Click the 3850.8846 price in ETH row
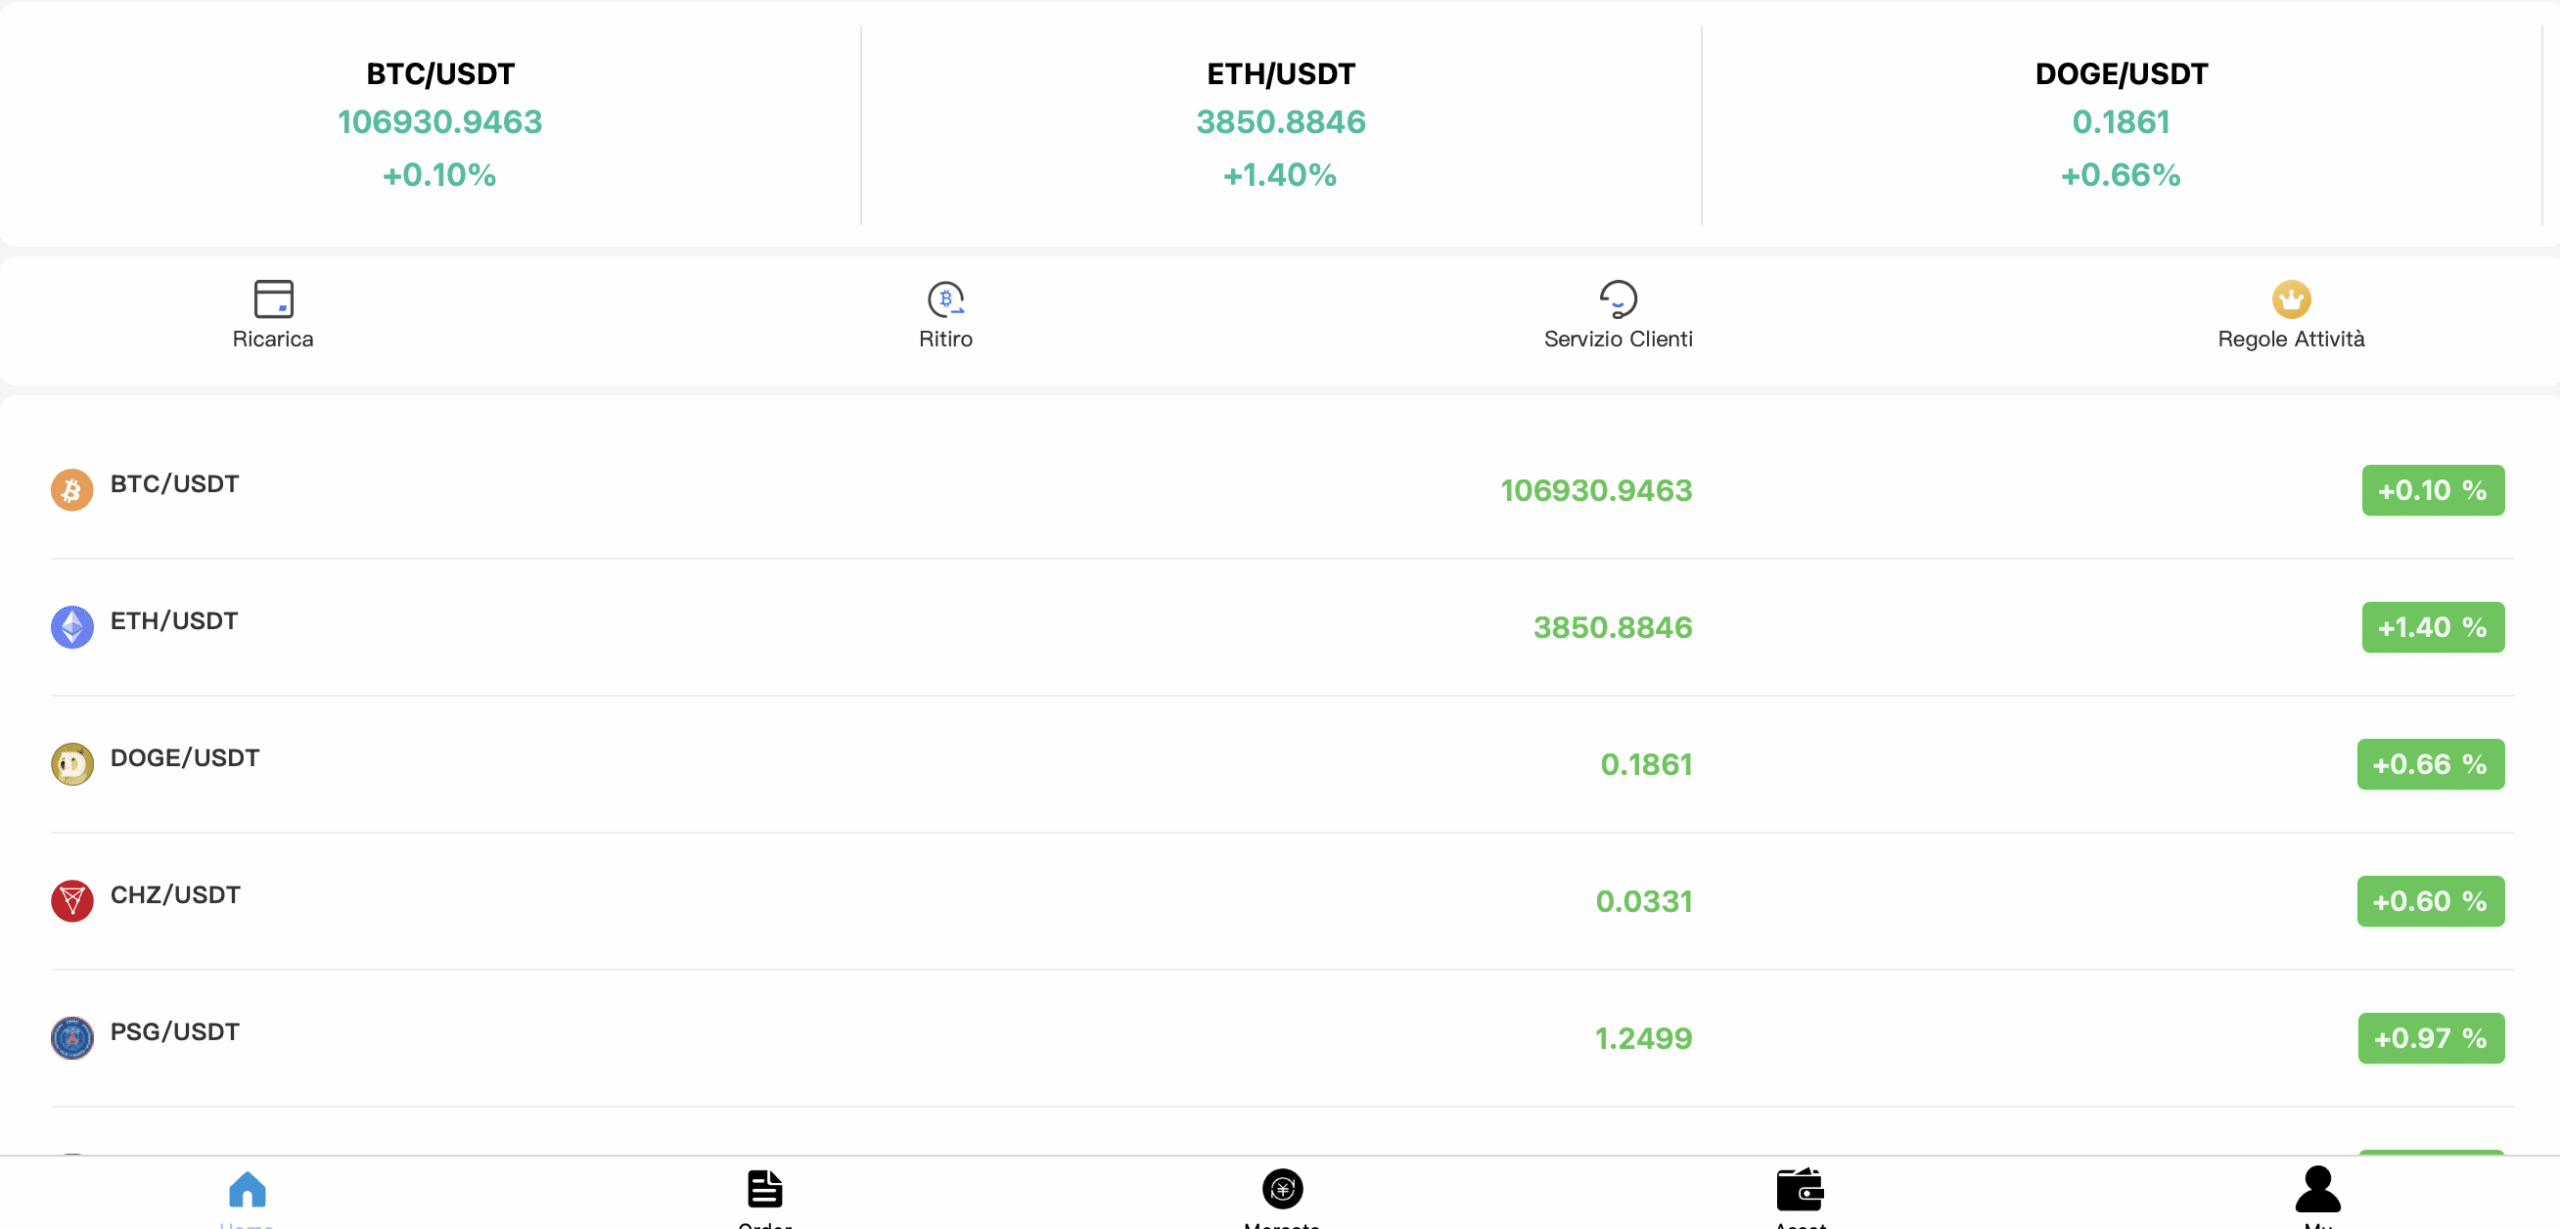Viewport: 2560px width, 1229px height. (x=1612, y=628)
